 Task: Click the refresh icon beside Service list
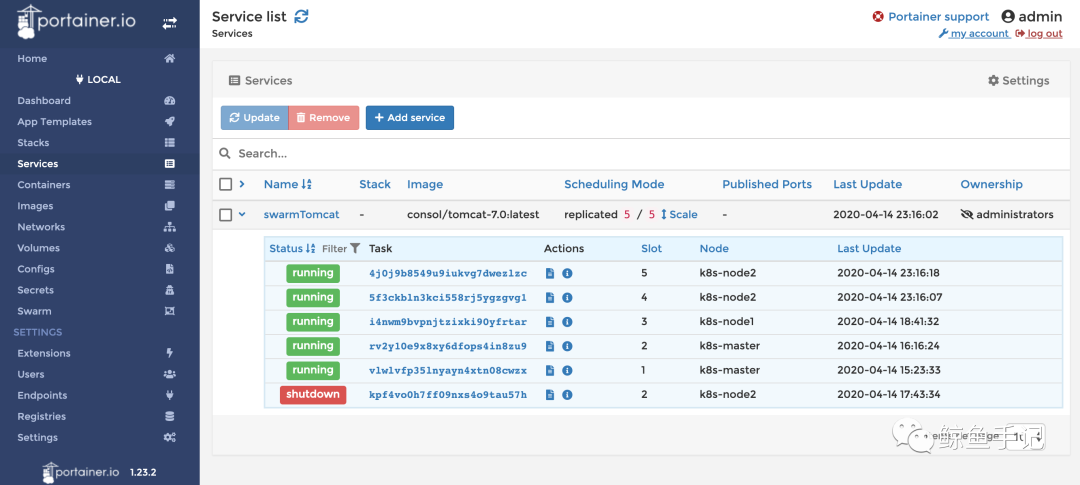[x=302, y=16]
